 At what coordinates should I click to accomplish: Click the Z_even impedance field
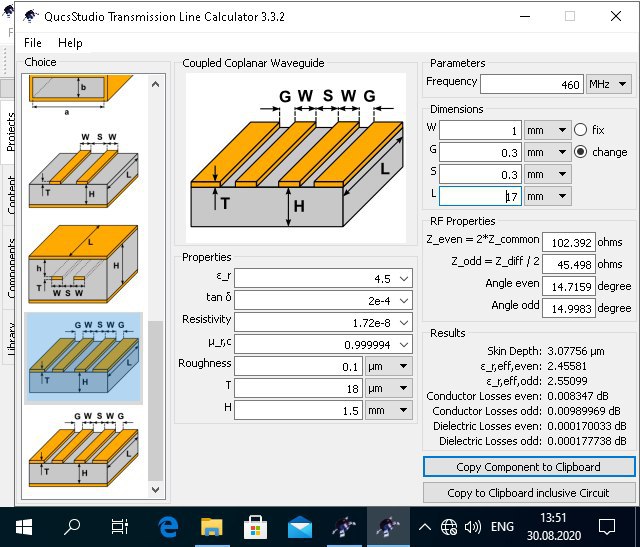[569, 242]
